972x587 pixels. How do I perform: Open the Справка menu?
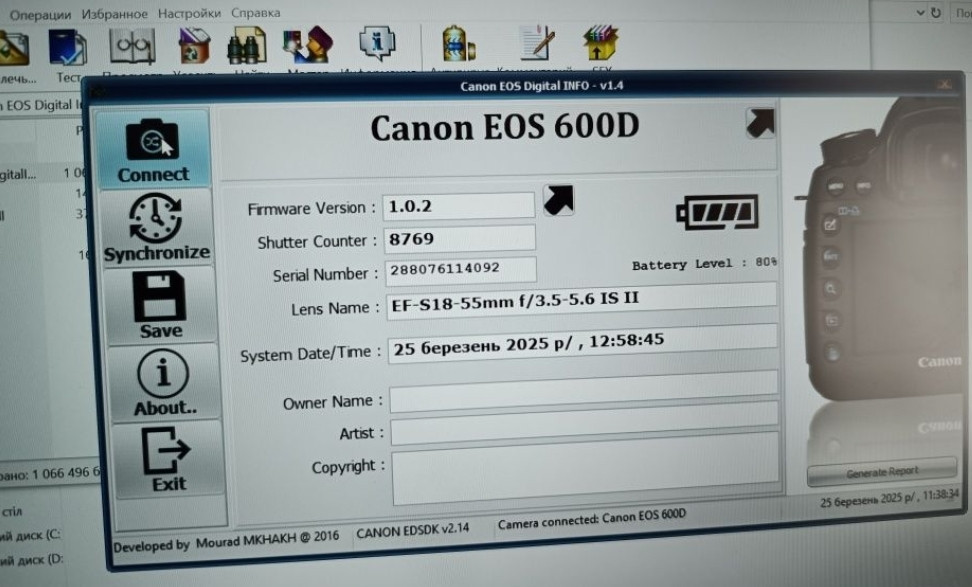coord(254,12)
